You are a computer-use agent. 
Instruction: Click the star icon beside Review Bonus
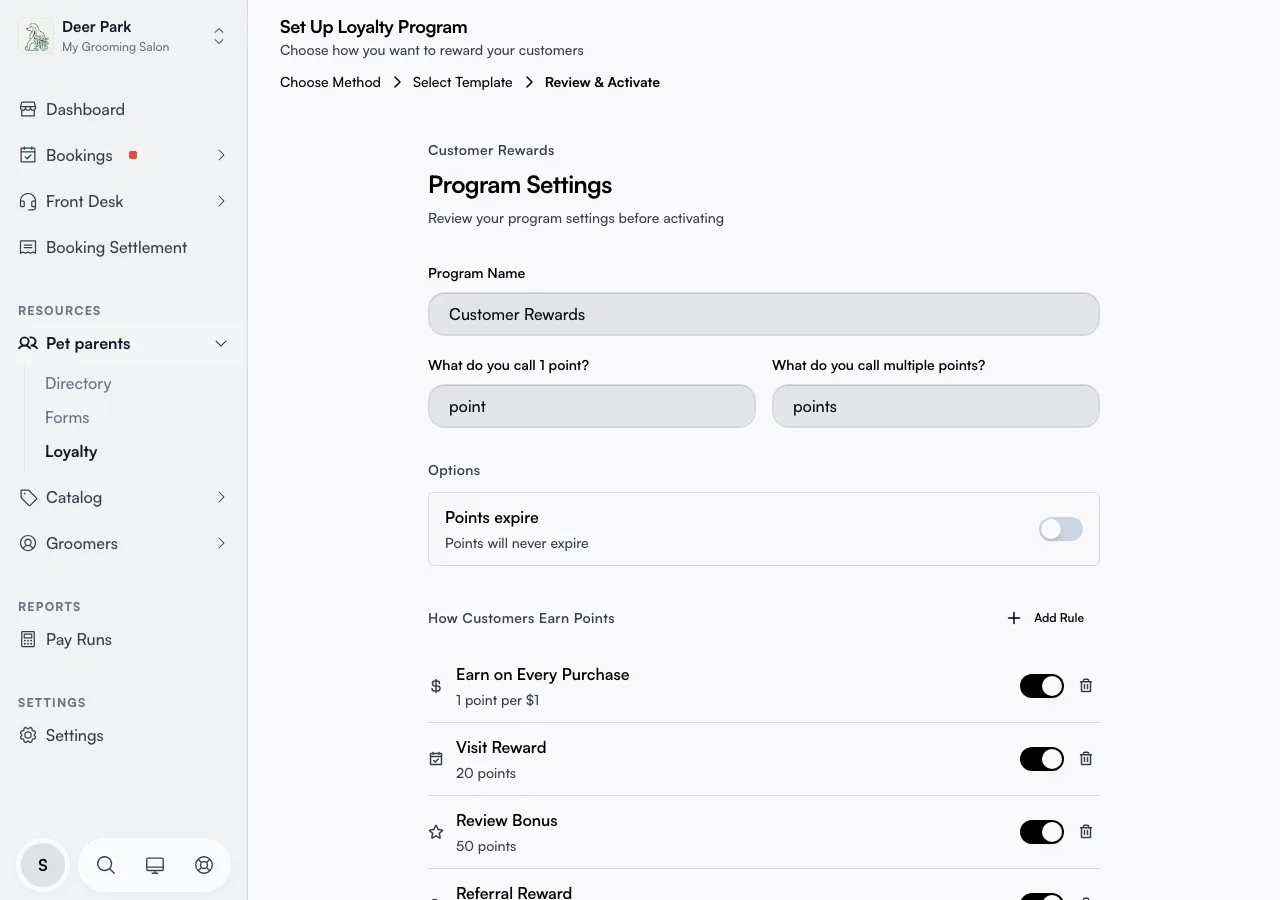pos(436,832)
